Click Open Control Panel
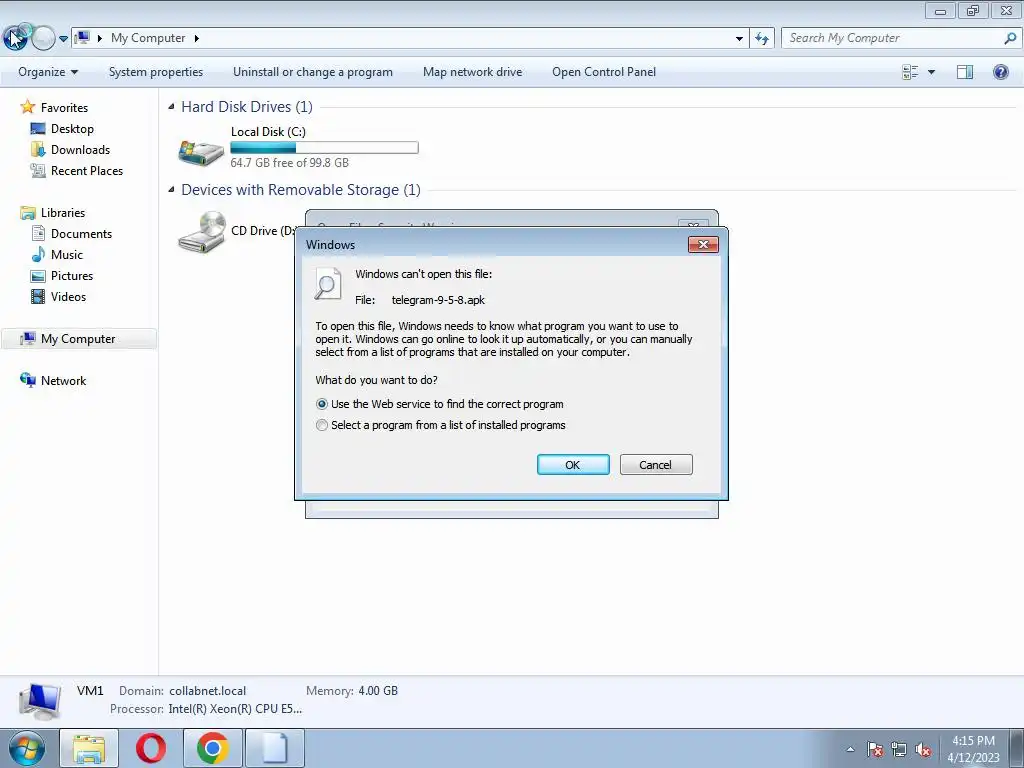Viewport: 1024px width, 768px height. 603,72
